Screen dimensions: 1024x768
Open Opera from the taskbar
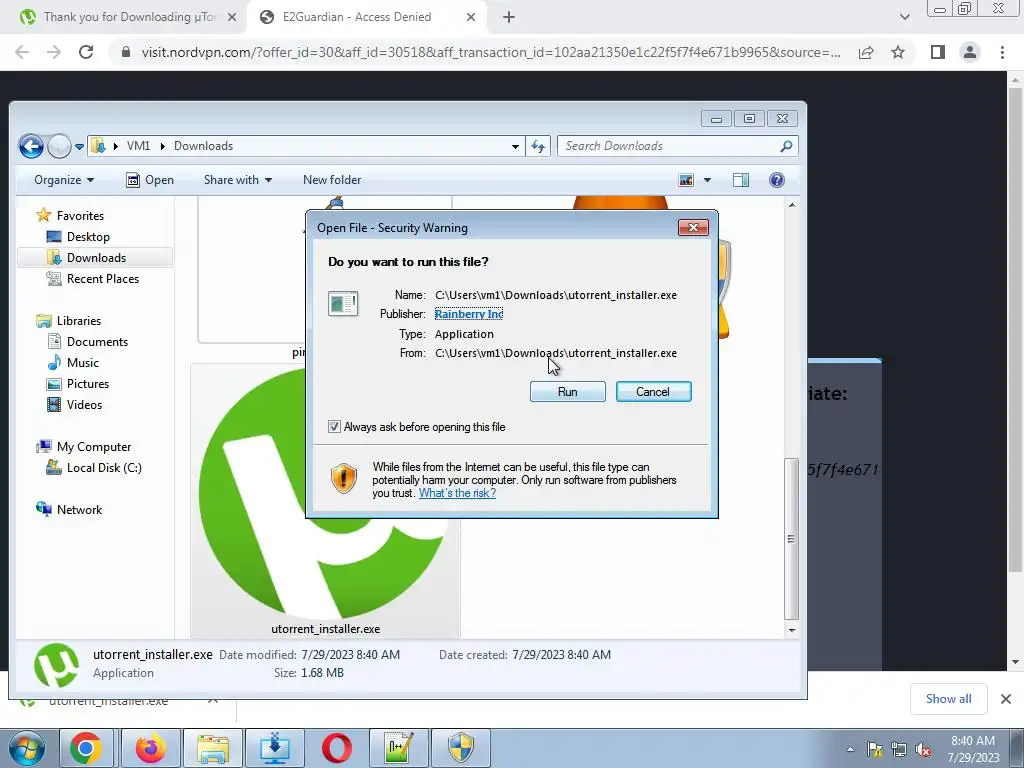337,748
